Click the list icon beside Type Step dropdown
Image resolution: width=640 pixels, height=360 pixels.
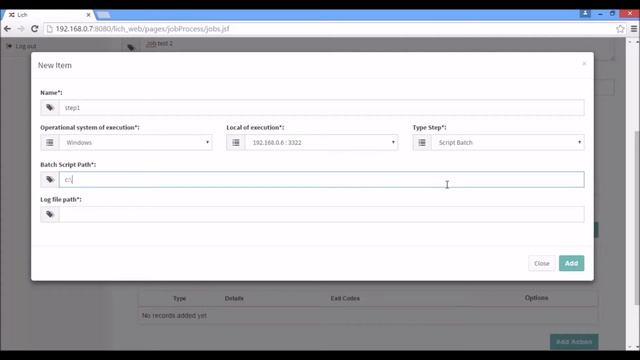pyautogui.click(x=422, y=142)
